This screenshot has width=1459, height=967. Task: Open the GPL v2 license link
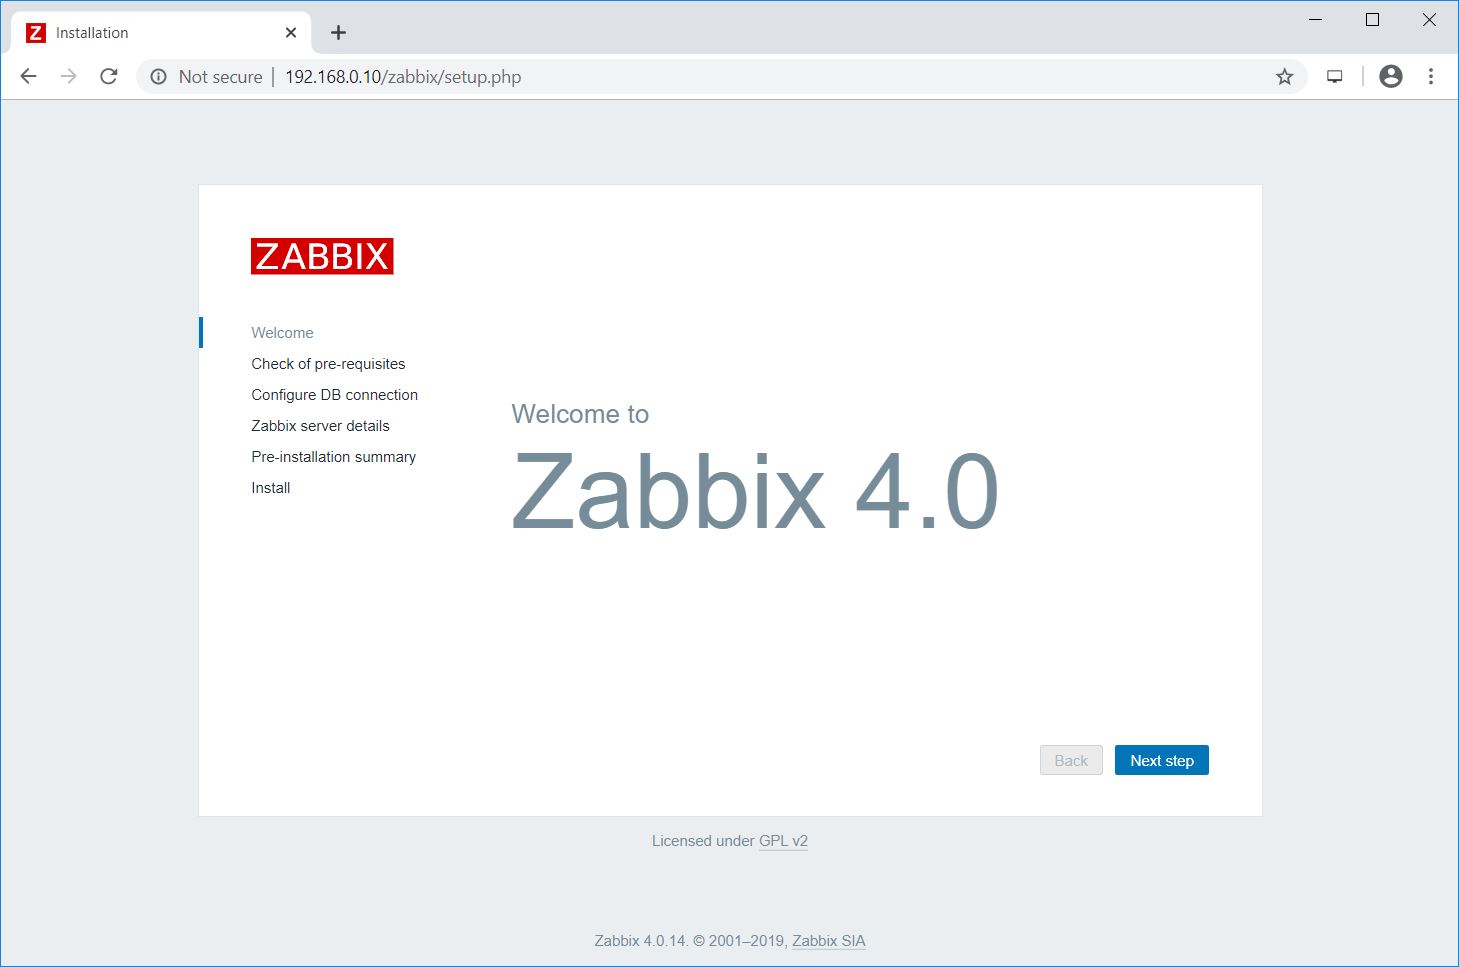783,841
